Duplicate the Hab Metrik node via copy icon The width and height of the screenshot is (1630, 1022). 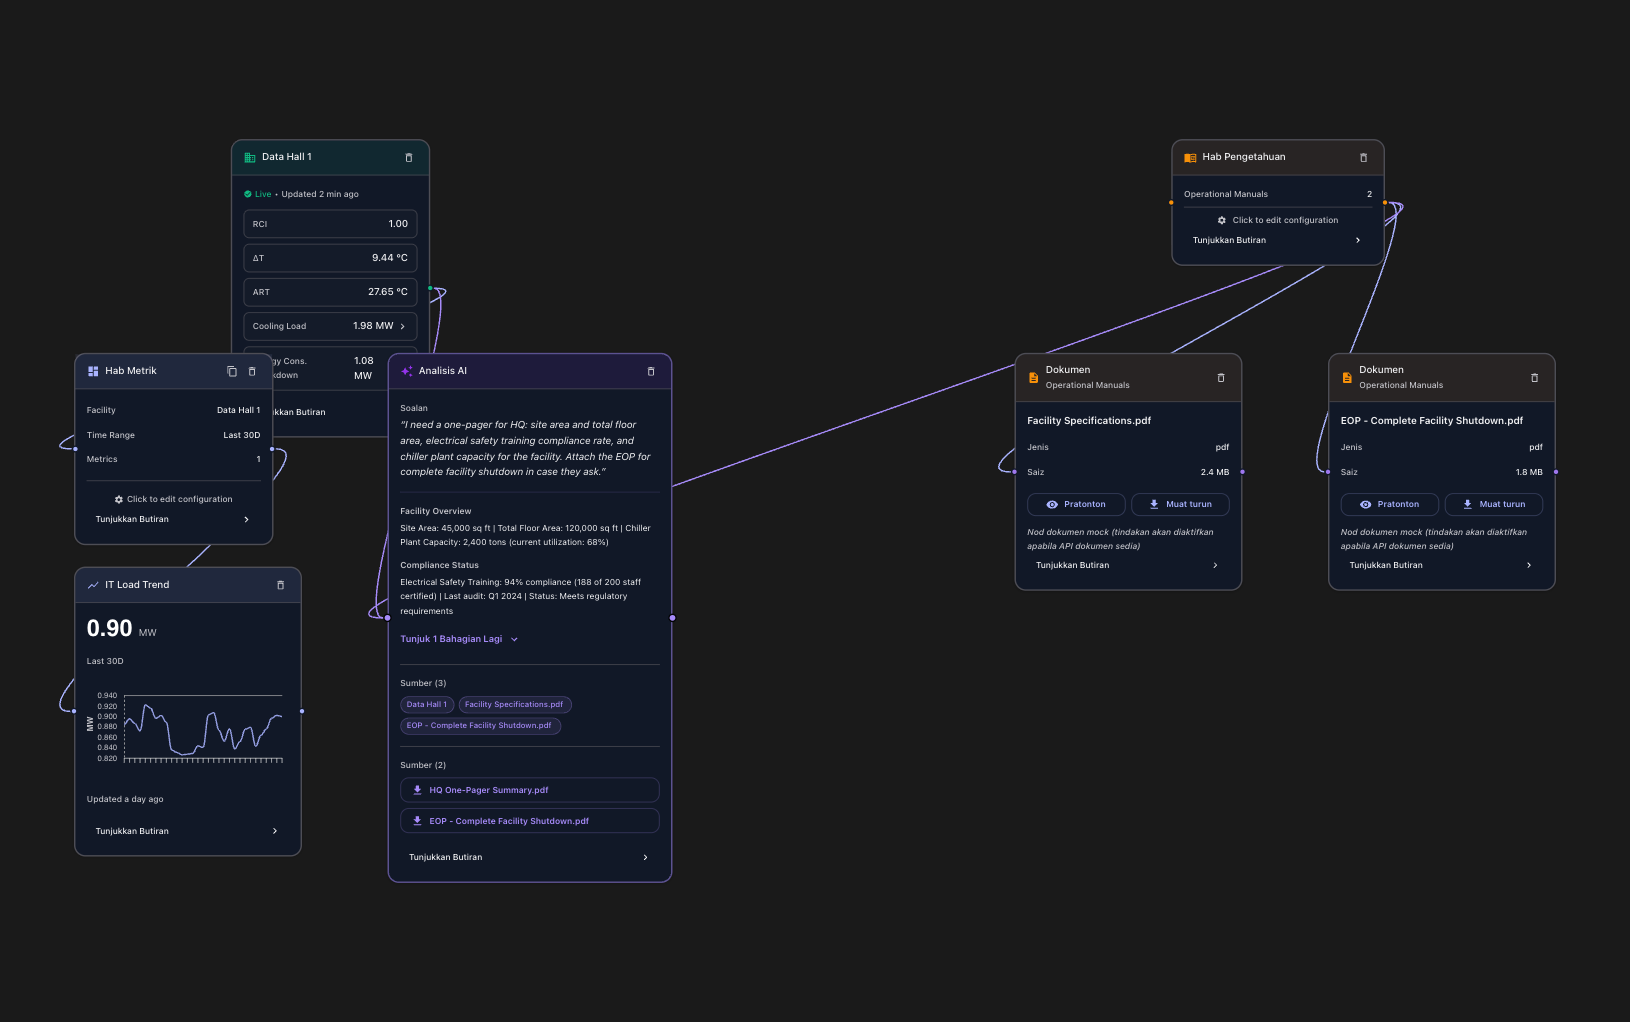tap(231, 370)
